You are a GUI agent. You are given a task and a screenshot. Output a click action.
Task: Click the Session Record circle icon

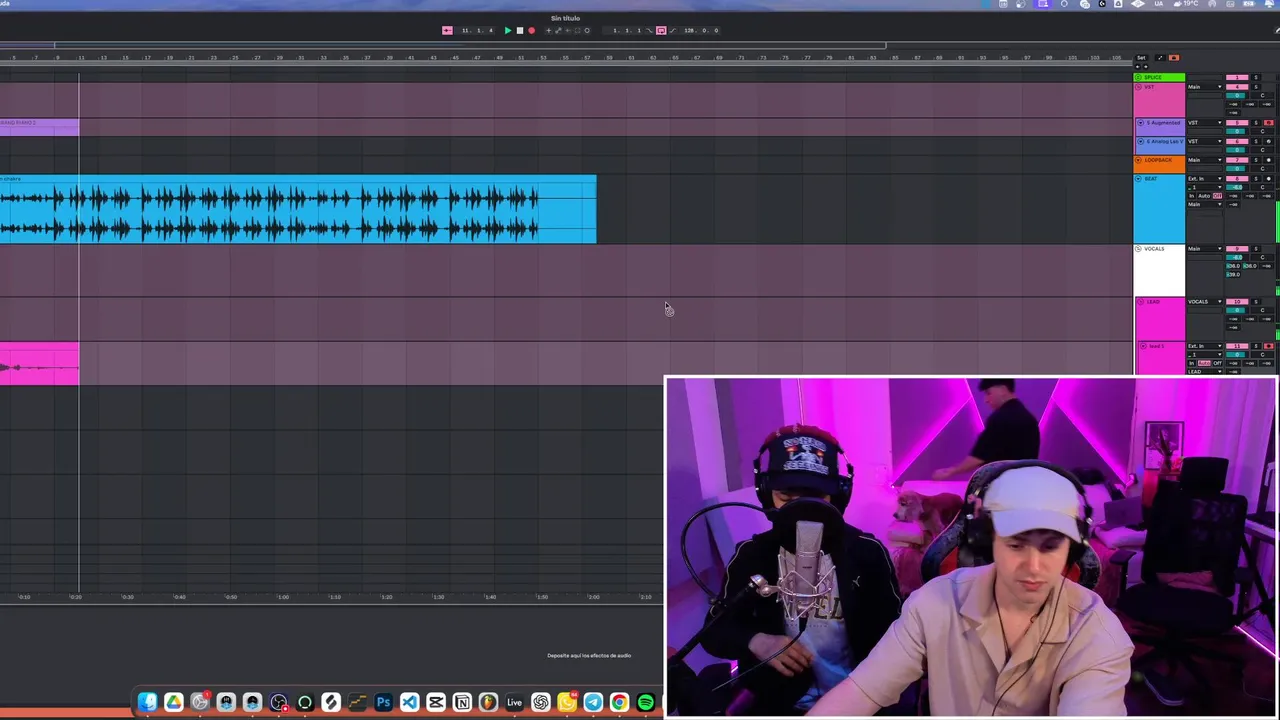tap(587, 30)
